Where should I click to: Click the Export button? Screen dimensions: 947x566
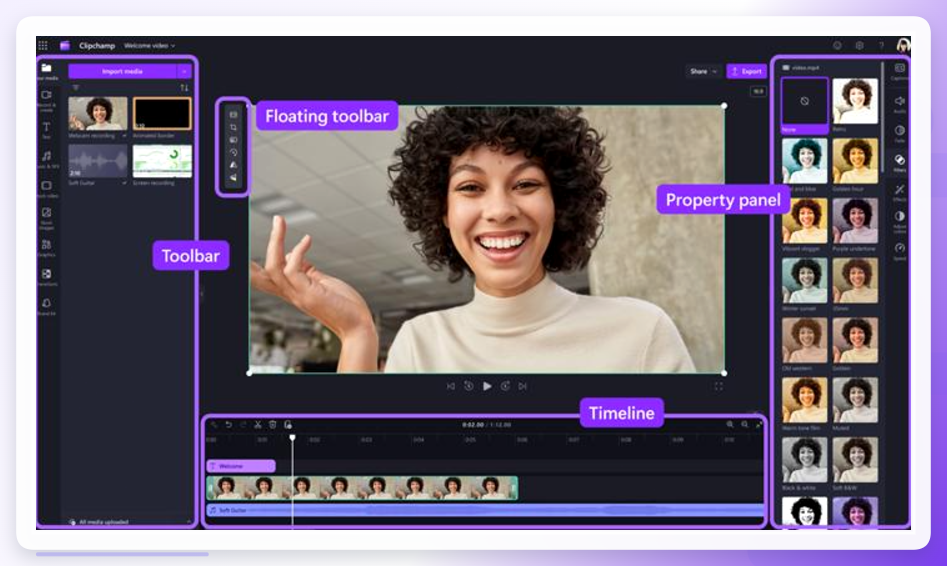click(x=746, y=71)
